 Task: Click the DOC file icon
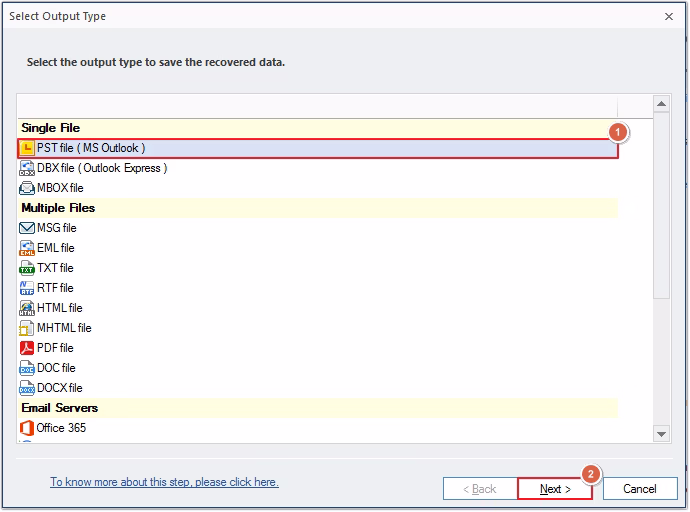(x=27, y=368)
